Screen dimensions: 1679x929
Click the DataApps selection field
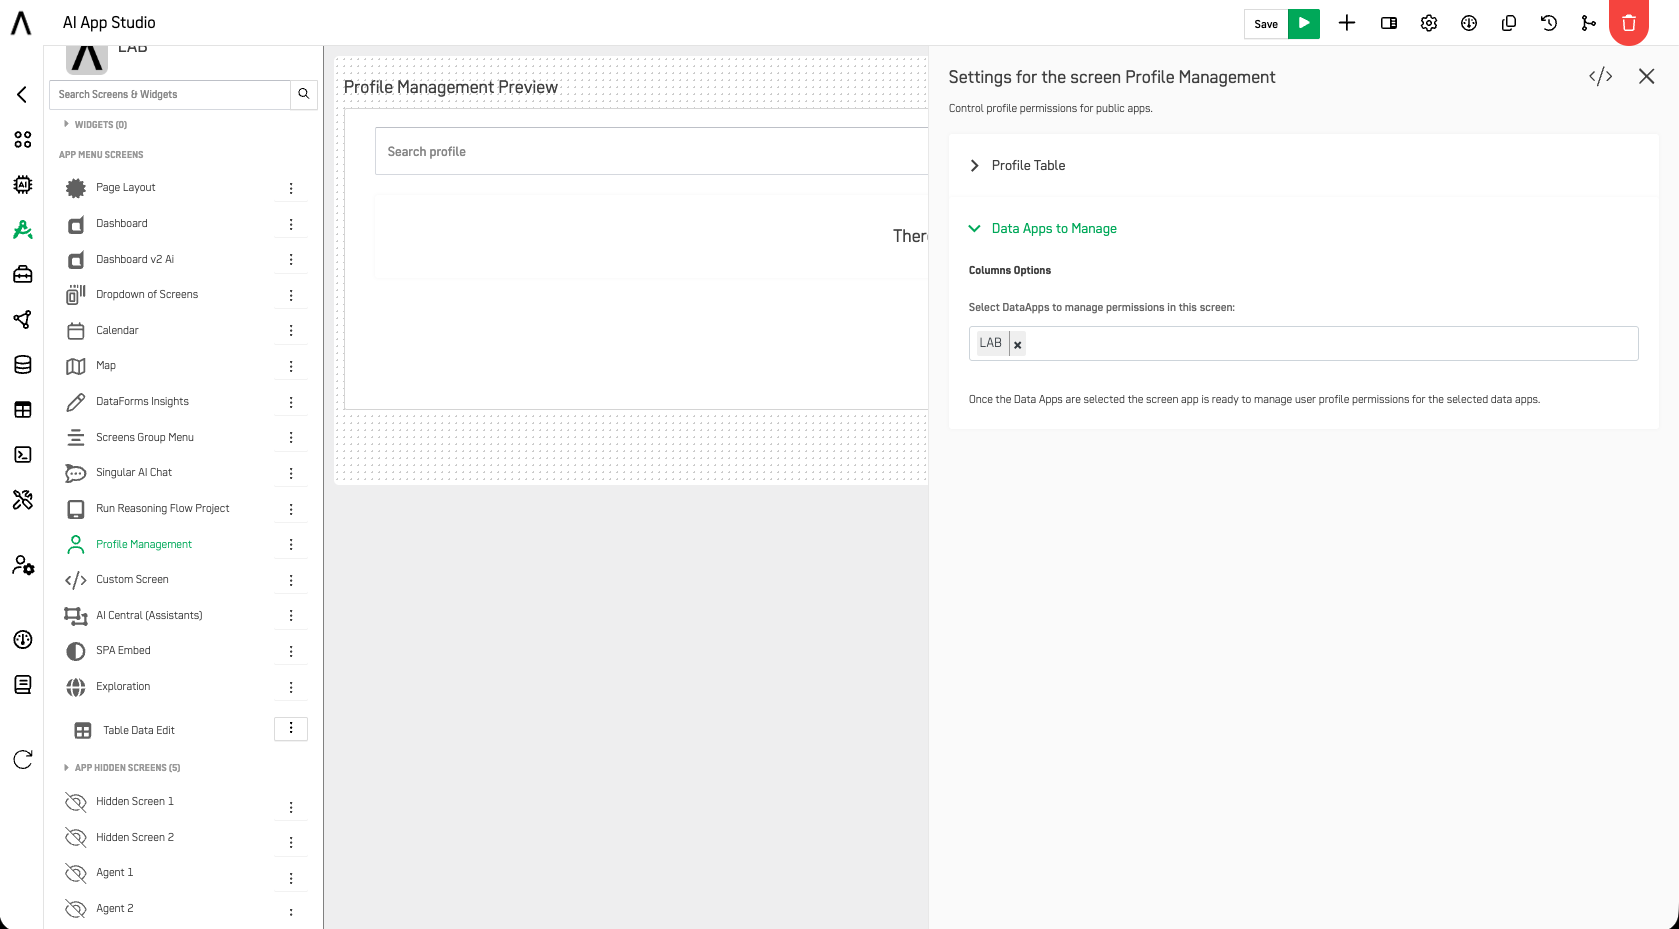(x=1304, y=343)
